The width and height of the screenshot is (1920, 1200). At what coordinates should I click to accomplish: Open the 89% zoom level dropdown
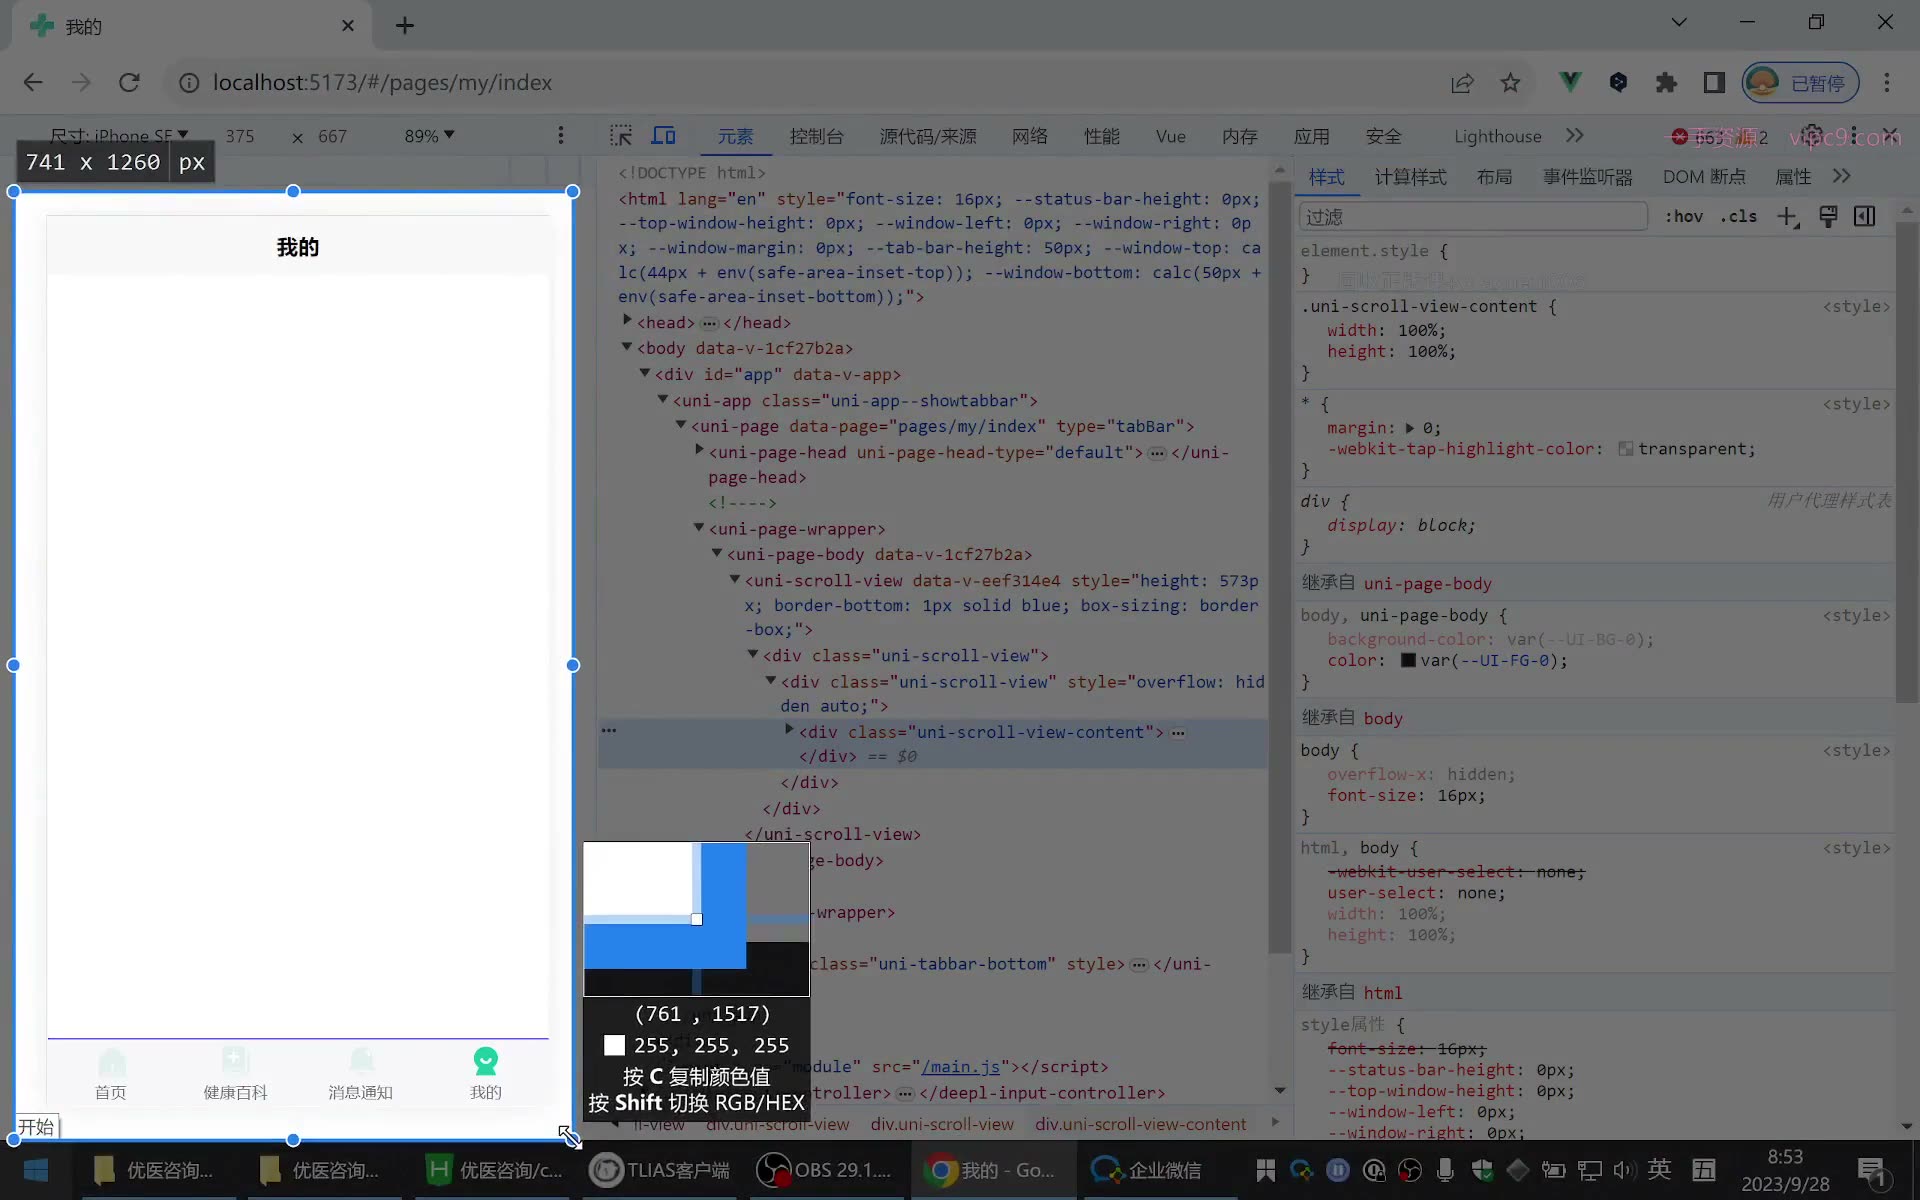tap(429, 136)
